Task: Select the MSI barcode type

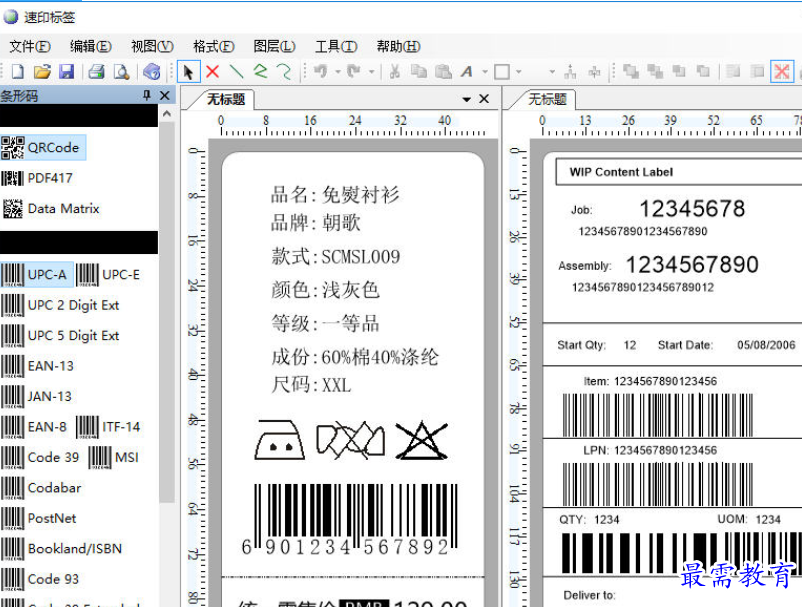Action: (114, 457)
